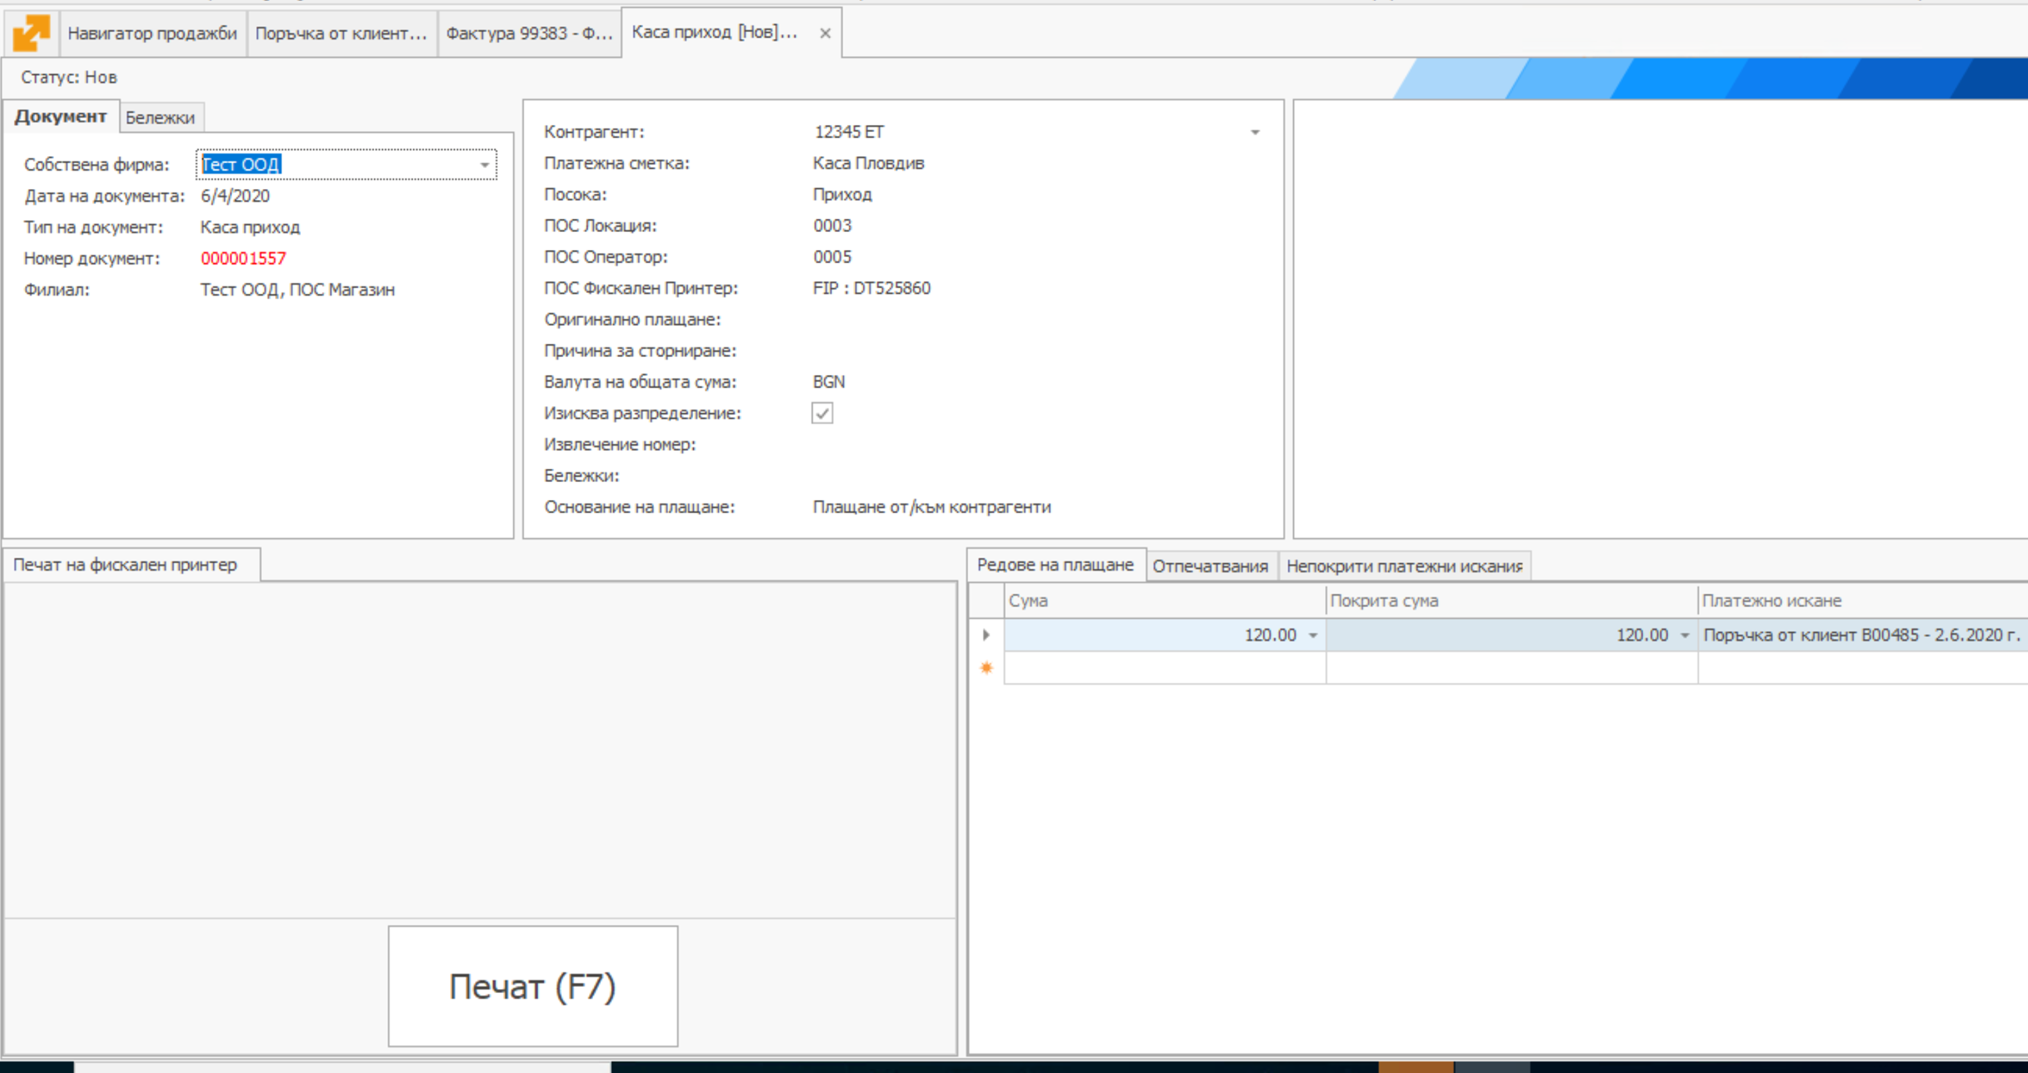Click the empty new row Сума cell
The height and width of the screenshot is (1073, 2028).
click(1165, 668)
